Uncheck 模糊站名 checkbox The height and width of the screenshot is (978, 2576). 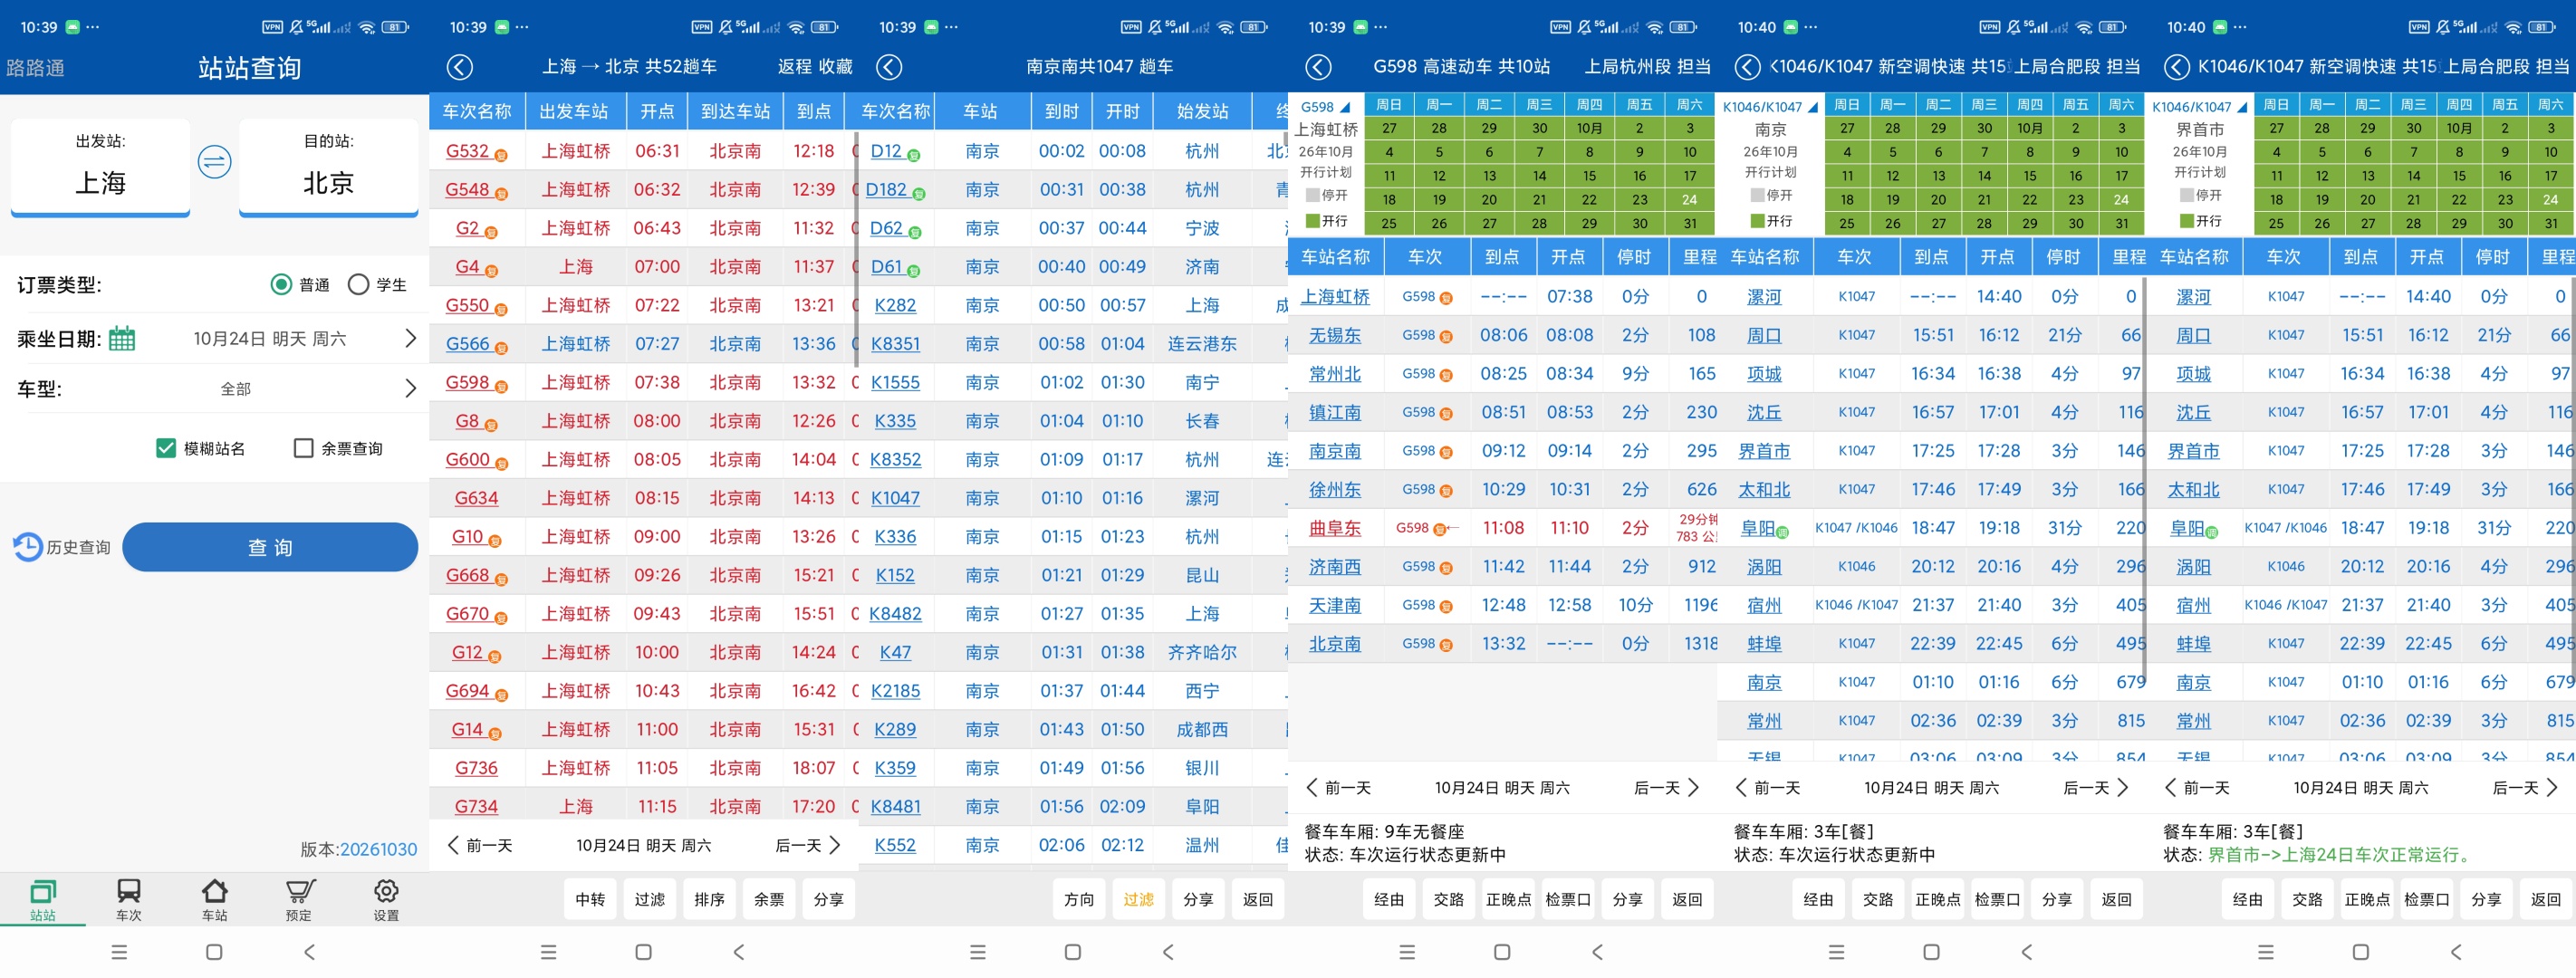tap(166, 448)
